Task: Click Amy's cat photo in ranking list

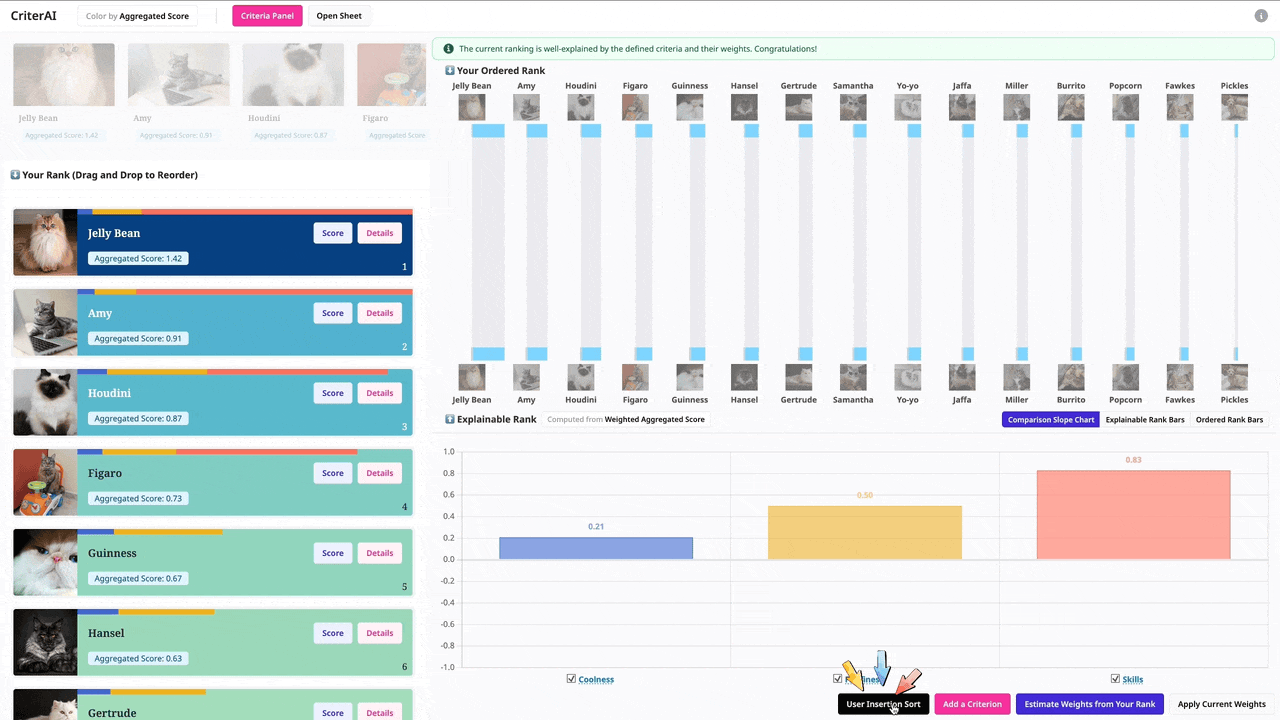Action: click(45, 322)
